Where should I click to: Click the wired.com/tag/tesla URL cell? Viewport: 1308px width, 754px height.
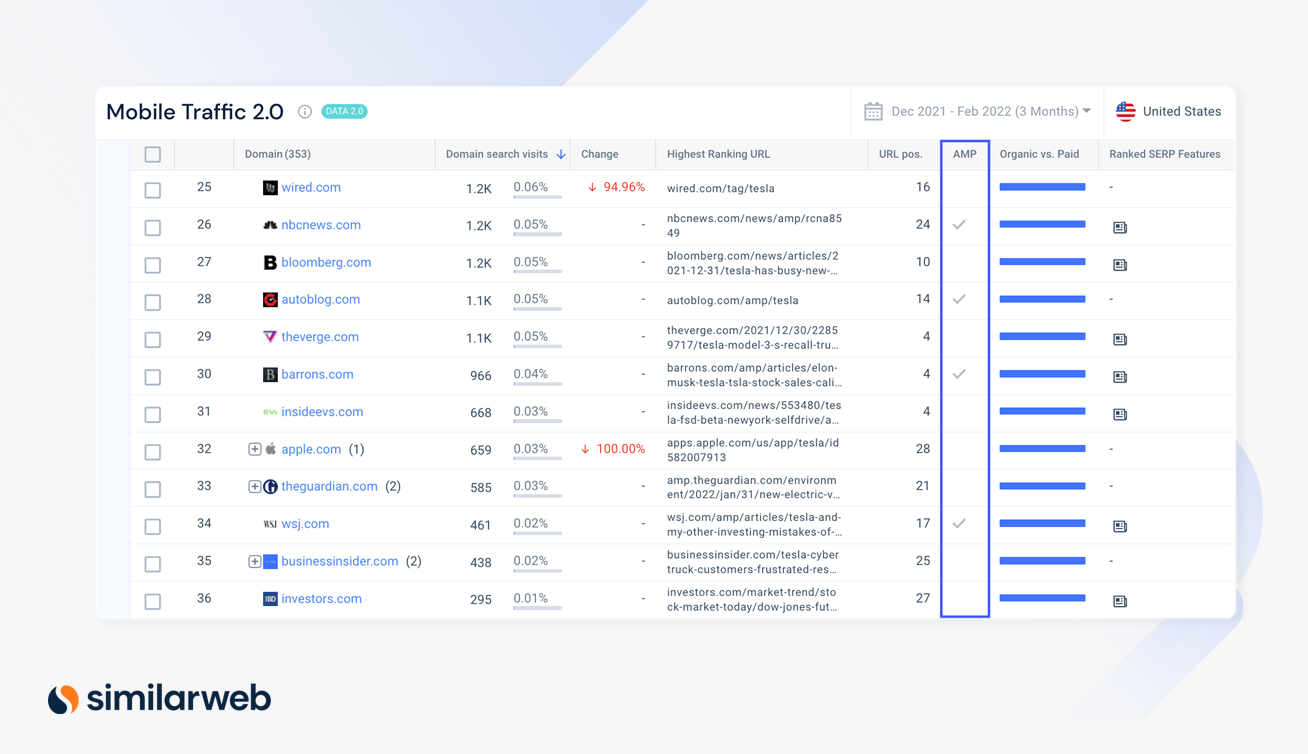pyautogui.click(x=720, y=188)
